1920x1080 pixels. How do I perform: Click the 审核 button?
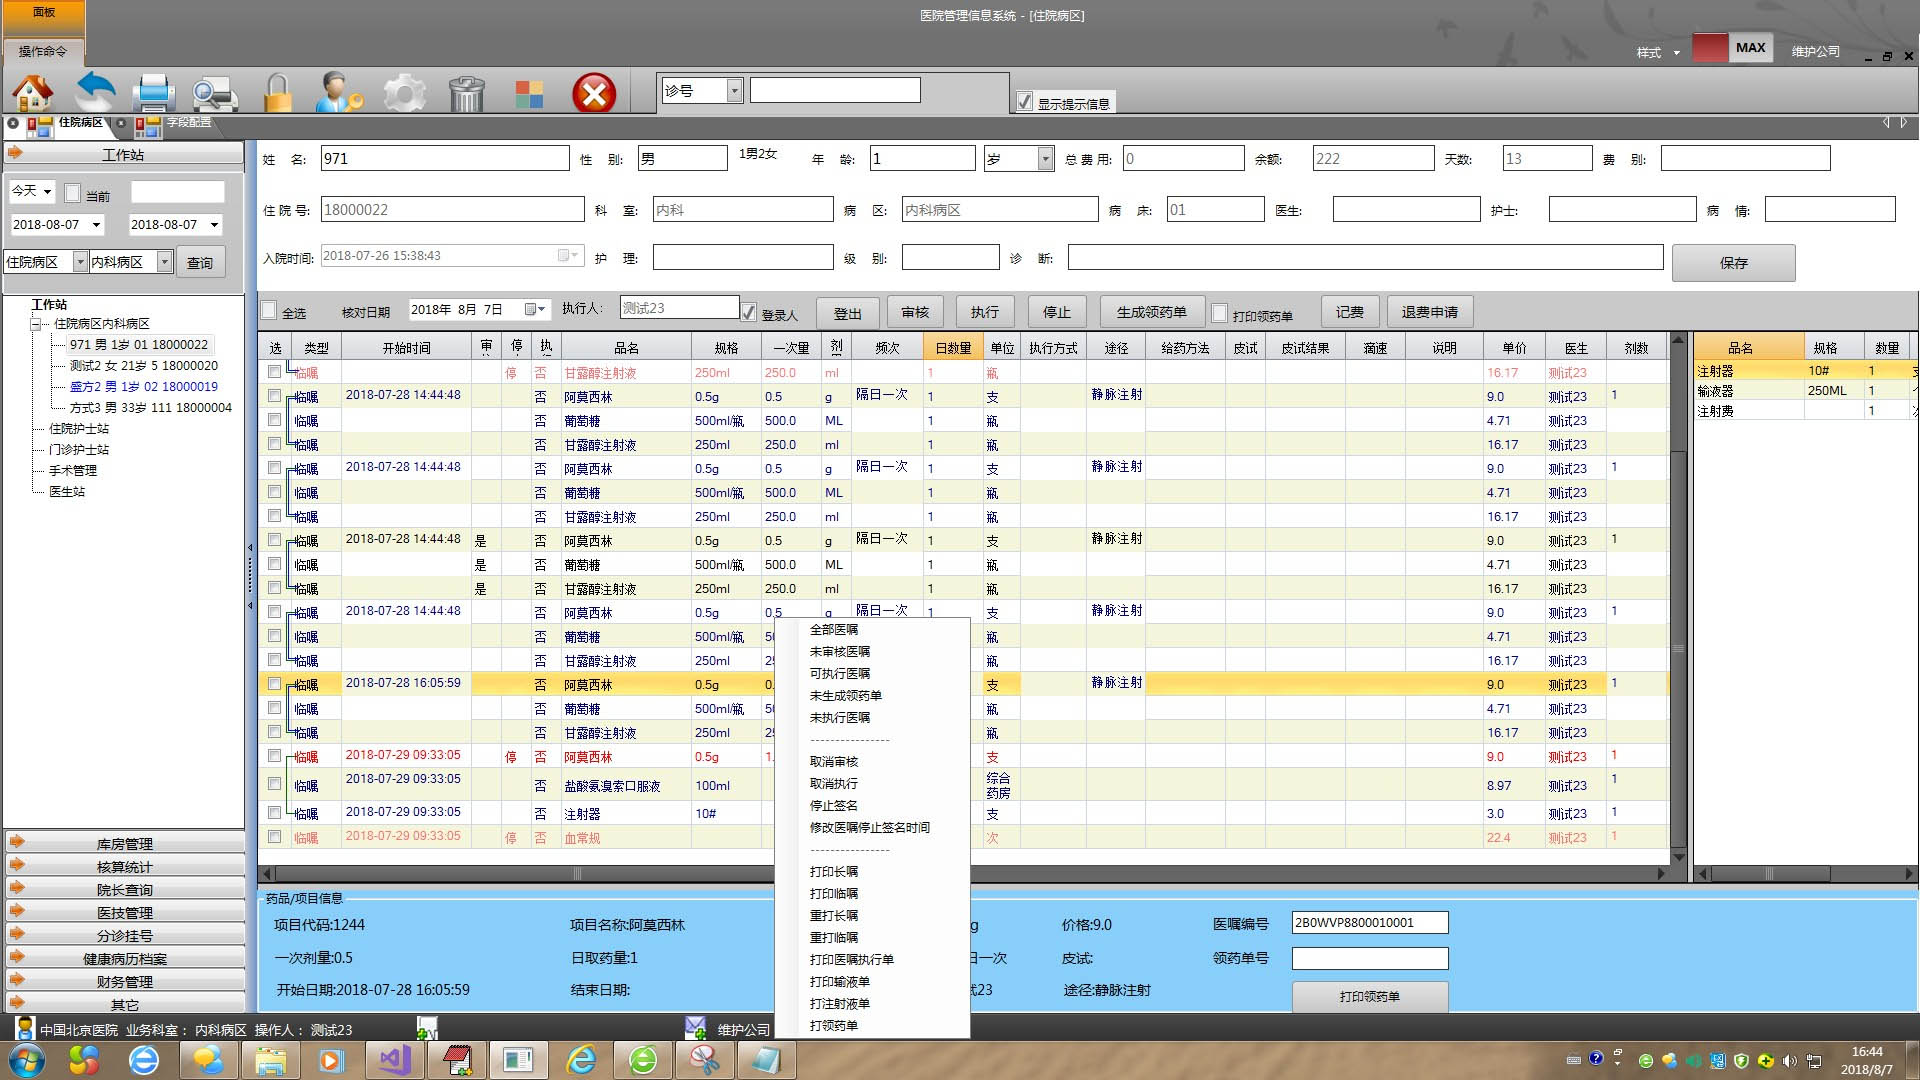point(915,312)
